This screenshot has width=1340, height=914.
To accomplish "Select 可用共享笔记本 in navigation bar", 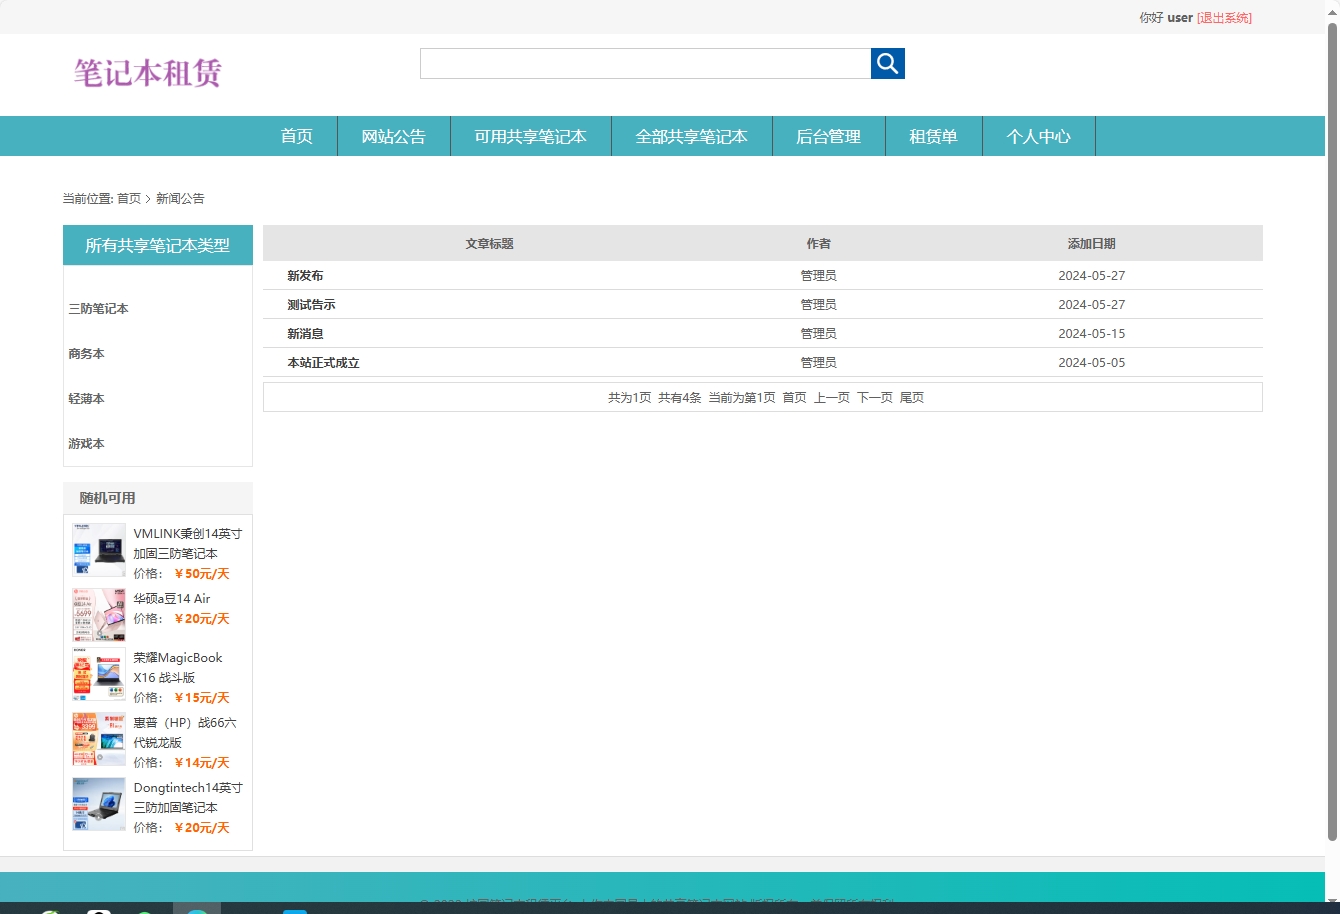I will [530, 137].
